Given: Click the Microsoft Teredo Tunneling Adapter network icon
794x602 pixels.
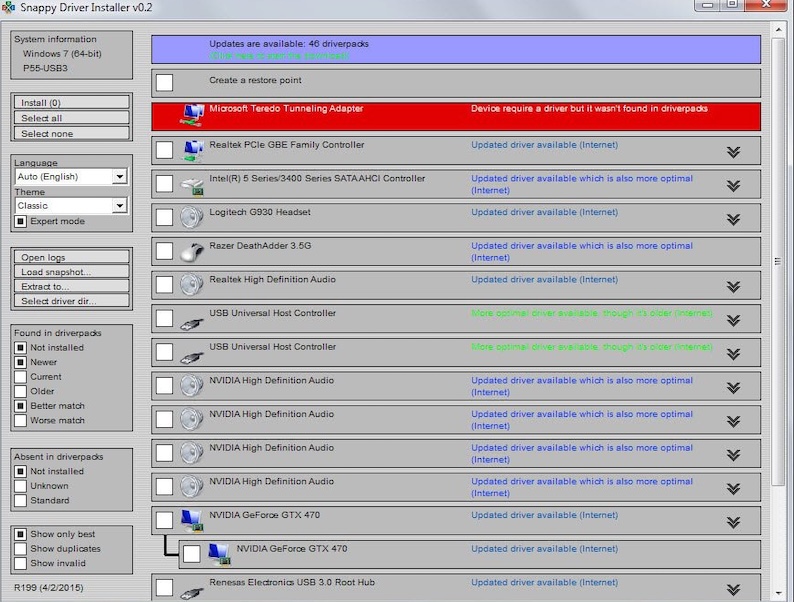Looking at the screenshot, I should (x=191, y=116).
